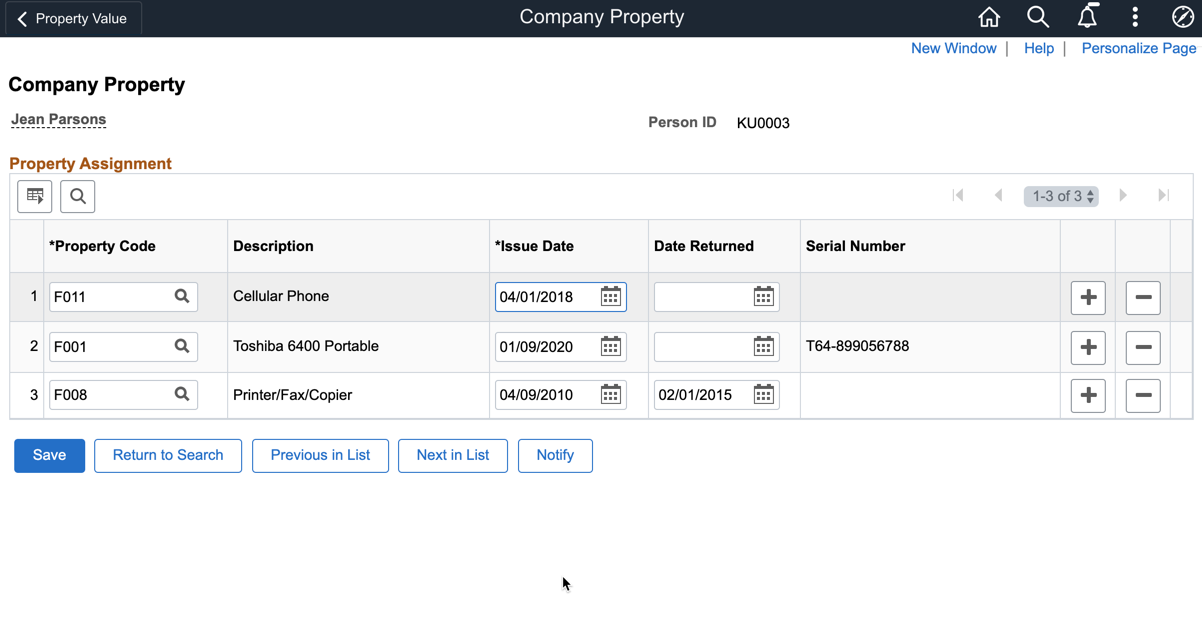Look up the property code for F011
Image resolution: width=1202 pixels, height=637 pixels.
coord(182,297)
